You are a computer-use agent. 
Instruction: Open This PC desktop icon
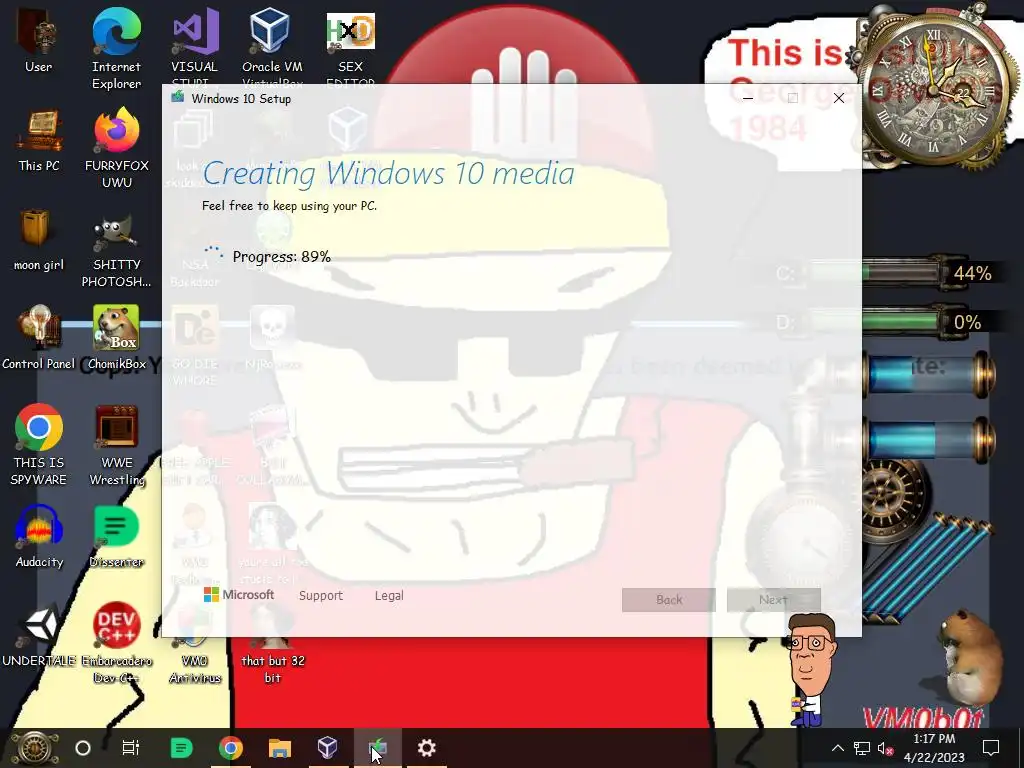click(x=39, y=140)
